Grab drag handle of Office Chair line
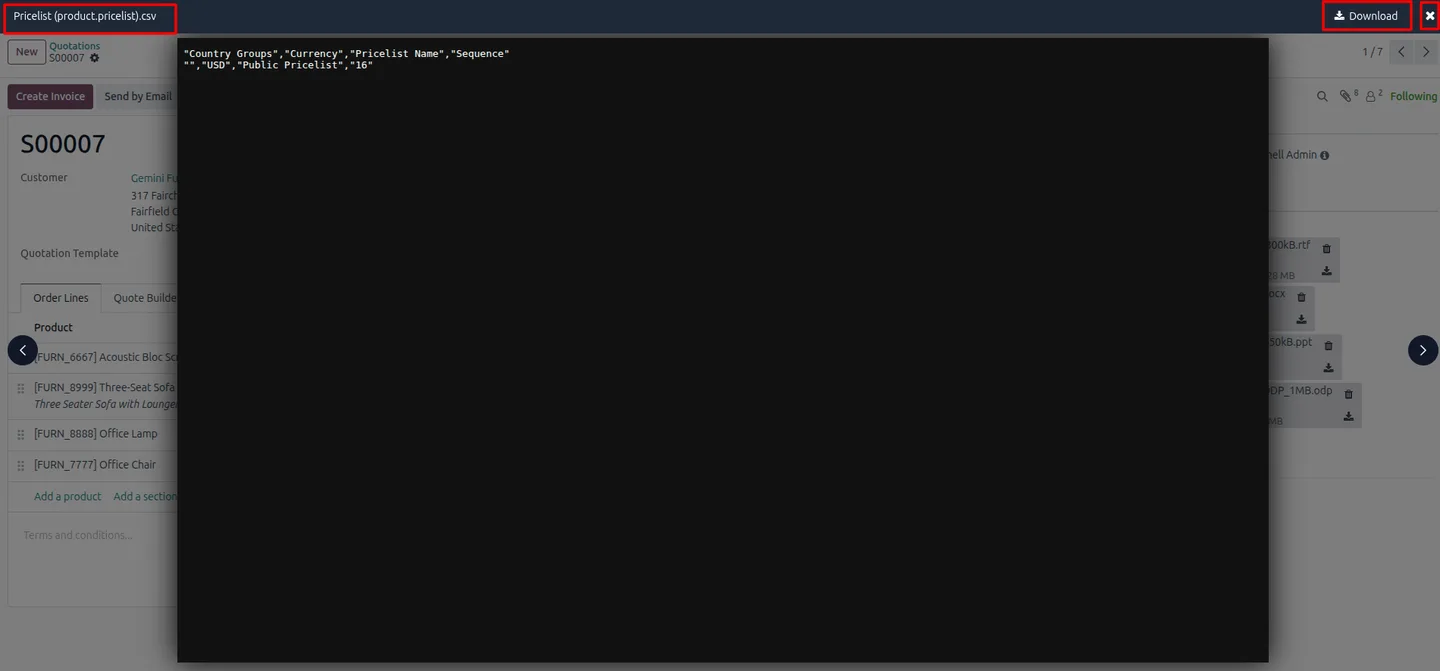This screenshot has width=1440, height=671. [x=21, y=465]
